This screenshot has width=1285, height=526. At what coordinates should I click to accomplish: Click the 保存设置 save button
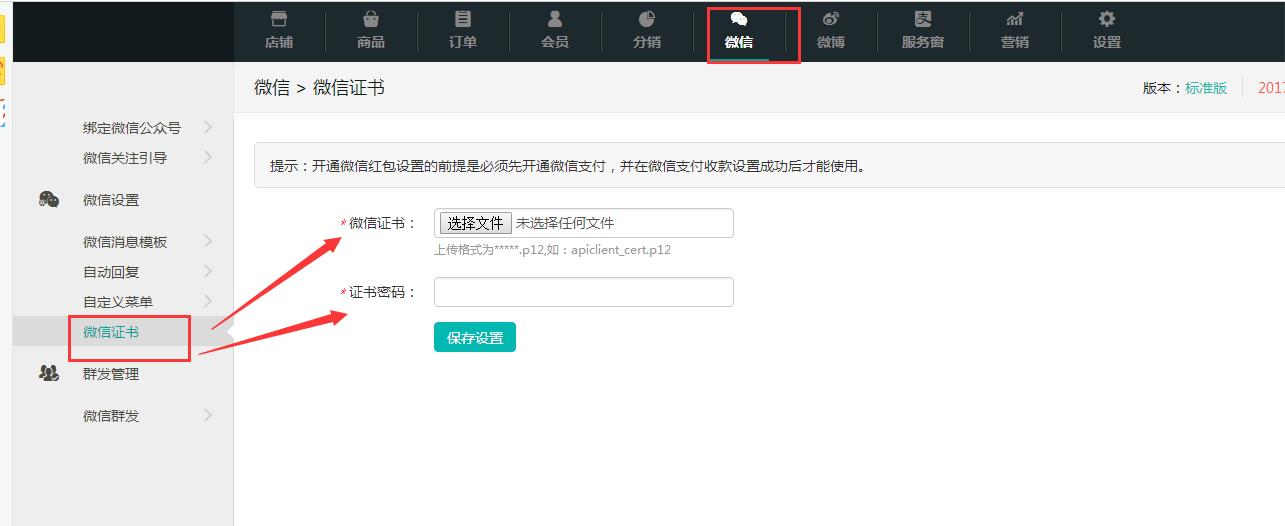pos(475,338)
